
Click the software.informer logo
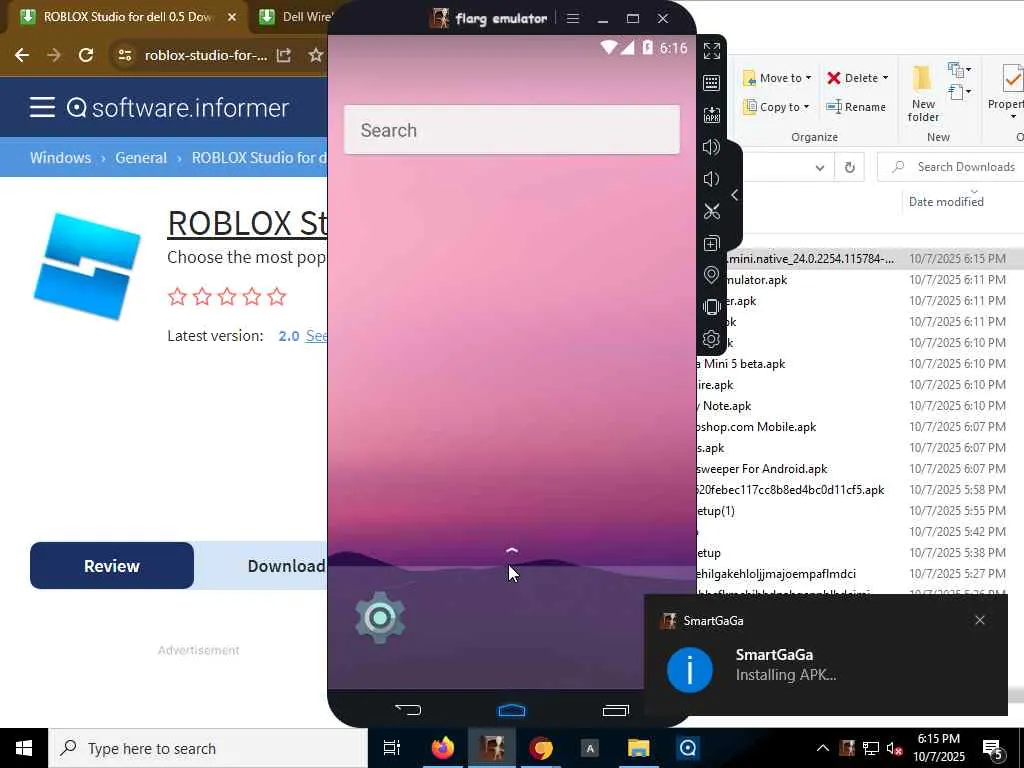point(178,108)
